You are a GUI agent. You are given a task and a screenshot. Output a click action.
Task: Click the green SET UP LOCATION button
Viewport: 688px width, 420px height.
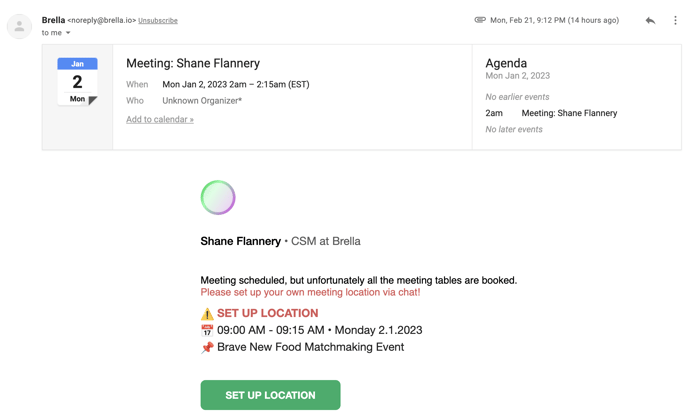click(x=270, y=395)
